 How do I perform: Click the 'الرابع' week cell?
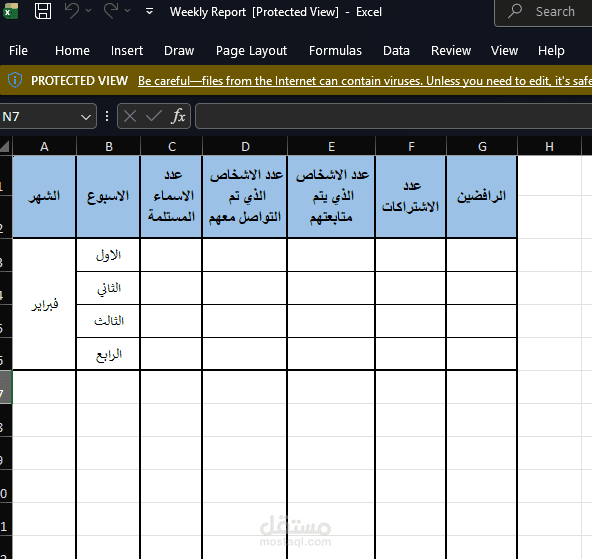108,354
